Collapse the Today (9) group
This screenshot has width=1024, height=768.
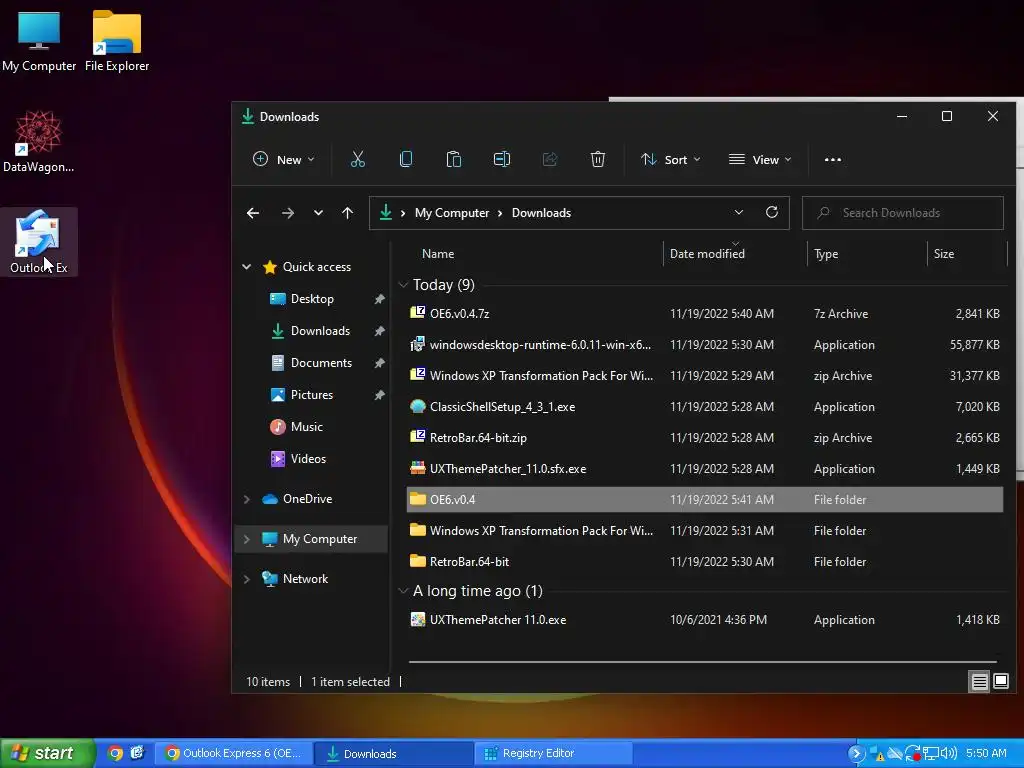click(403, 285)
